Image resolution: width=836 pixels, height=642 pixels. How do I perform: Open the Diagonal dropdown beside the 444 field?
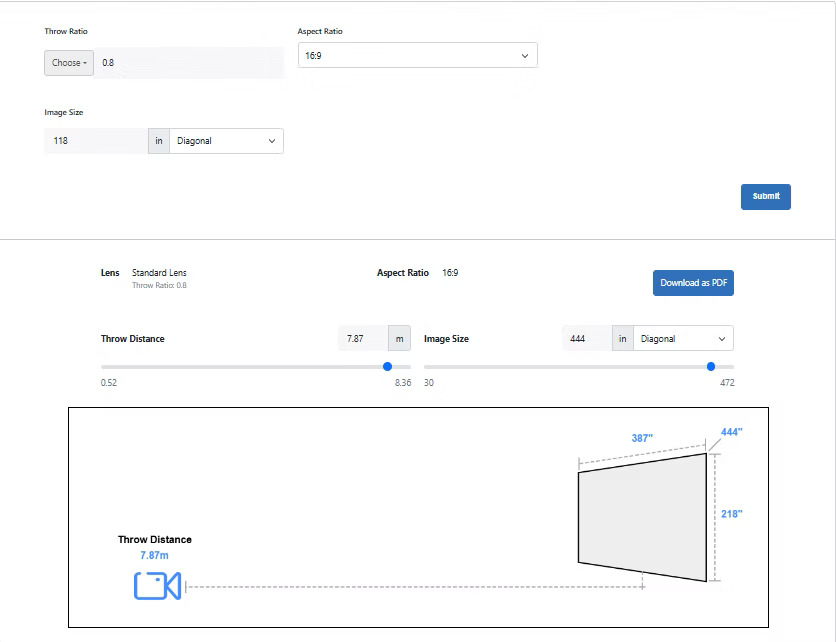[683, 339]
